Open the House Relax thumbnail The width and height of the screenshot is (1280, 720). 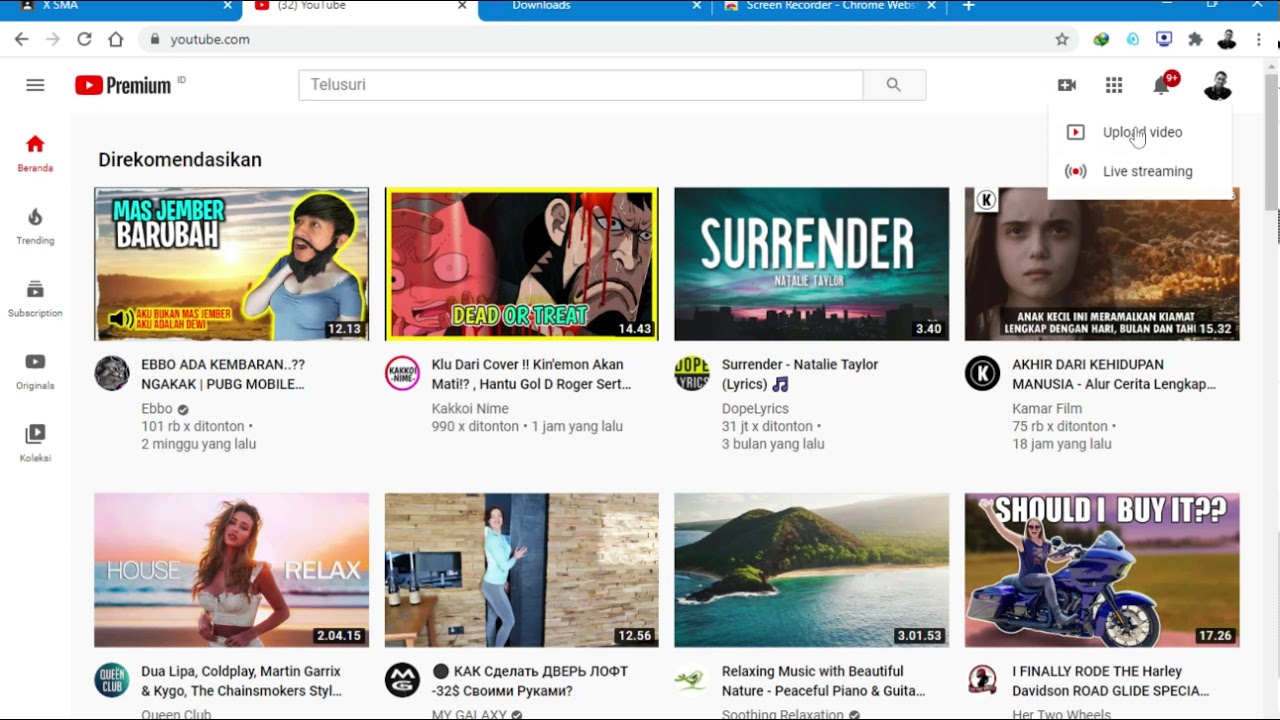[x=231, y=570]
